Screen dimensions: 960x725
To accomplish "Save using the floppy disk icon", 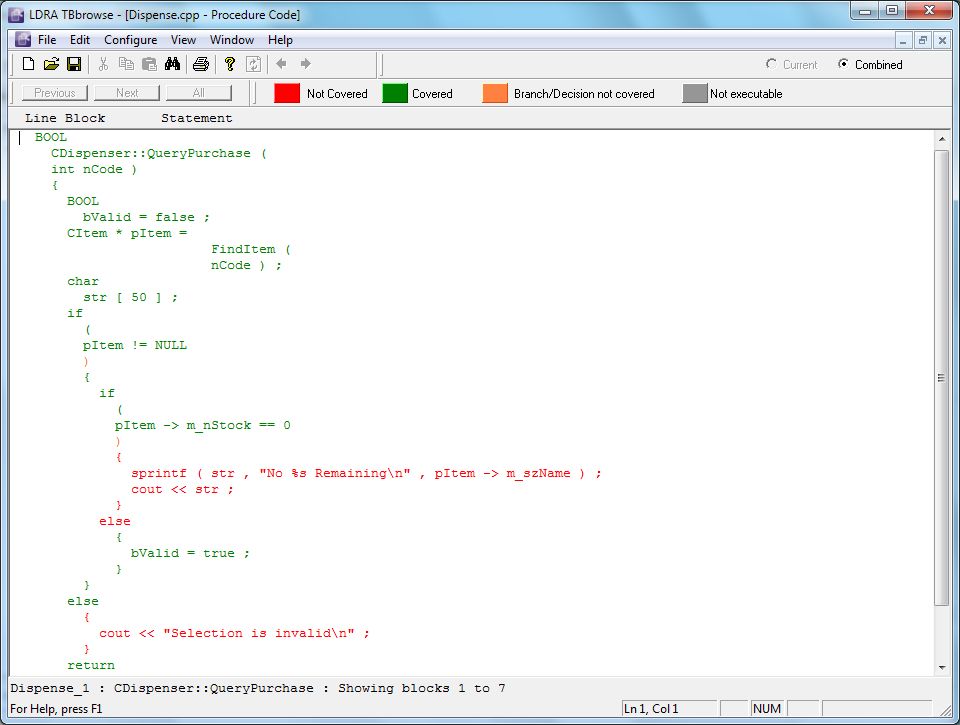I will pyautogui.click(x=74, y=64).
